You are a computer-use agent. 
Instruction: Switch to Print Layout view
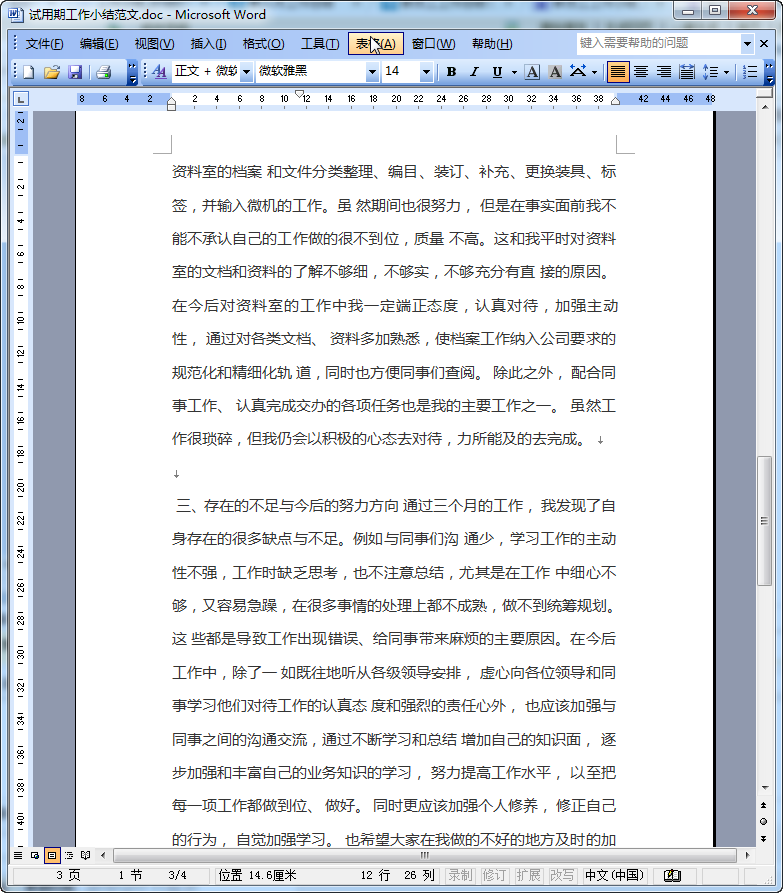[52, 855]
